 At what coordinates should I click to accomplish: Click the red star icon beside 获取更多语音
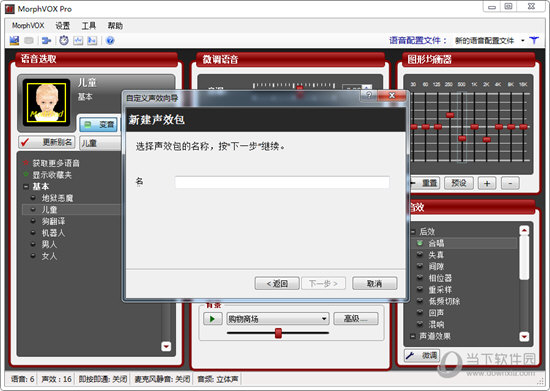[x=26, y=163]
